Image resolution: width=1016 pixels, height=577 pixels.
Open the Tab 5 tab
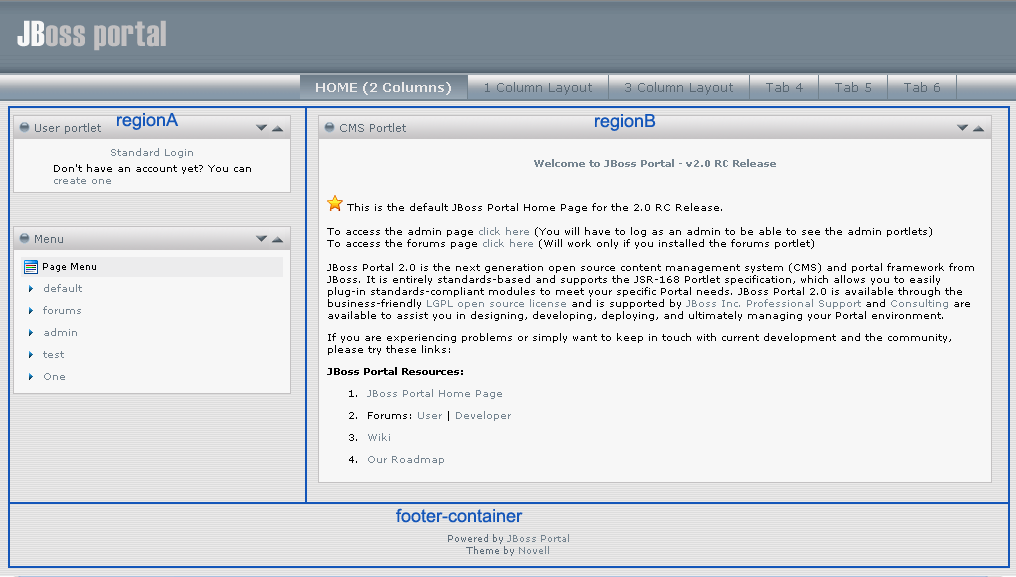[853, 88]
